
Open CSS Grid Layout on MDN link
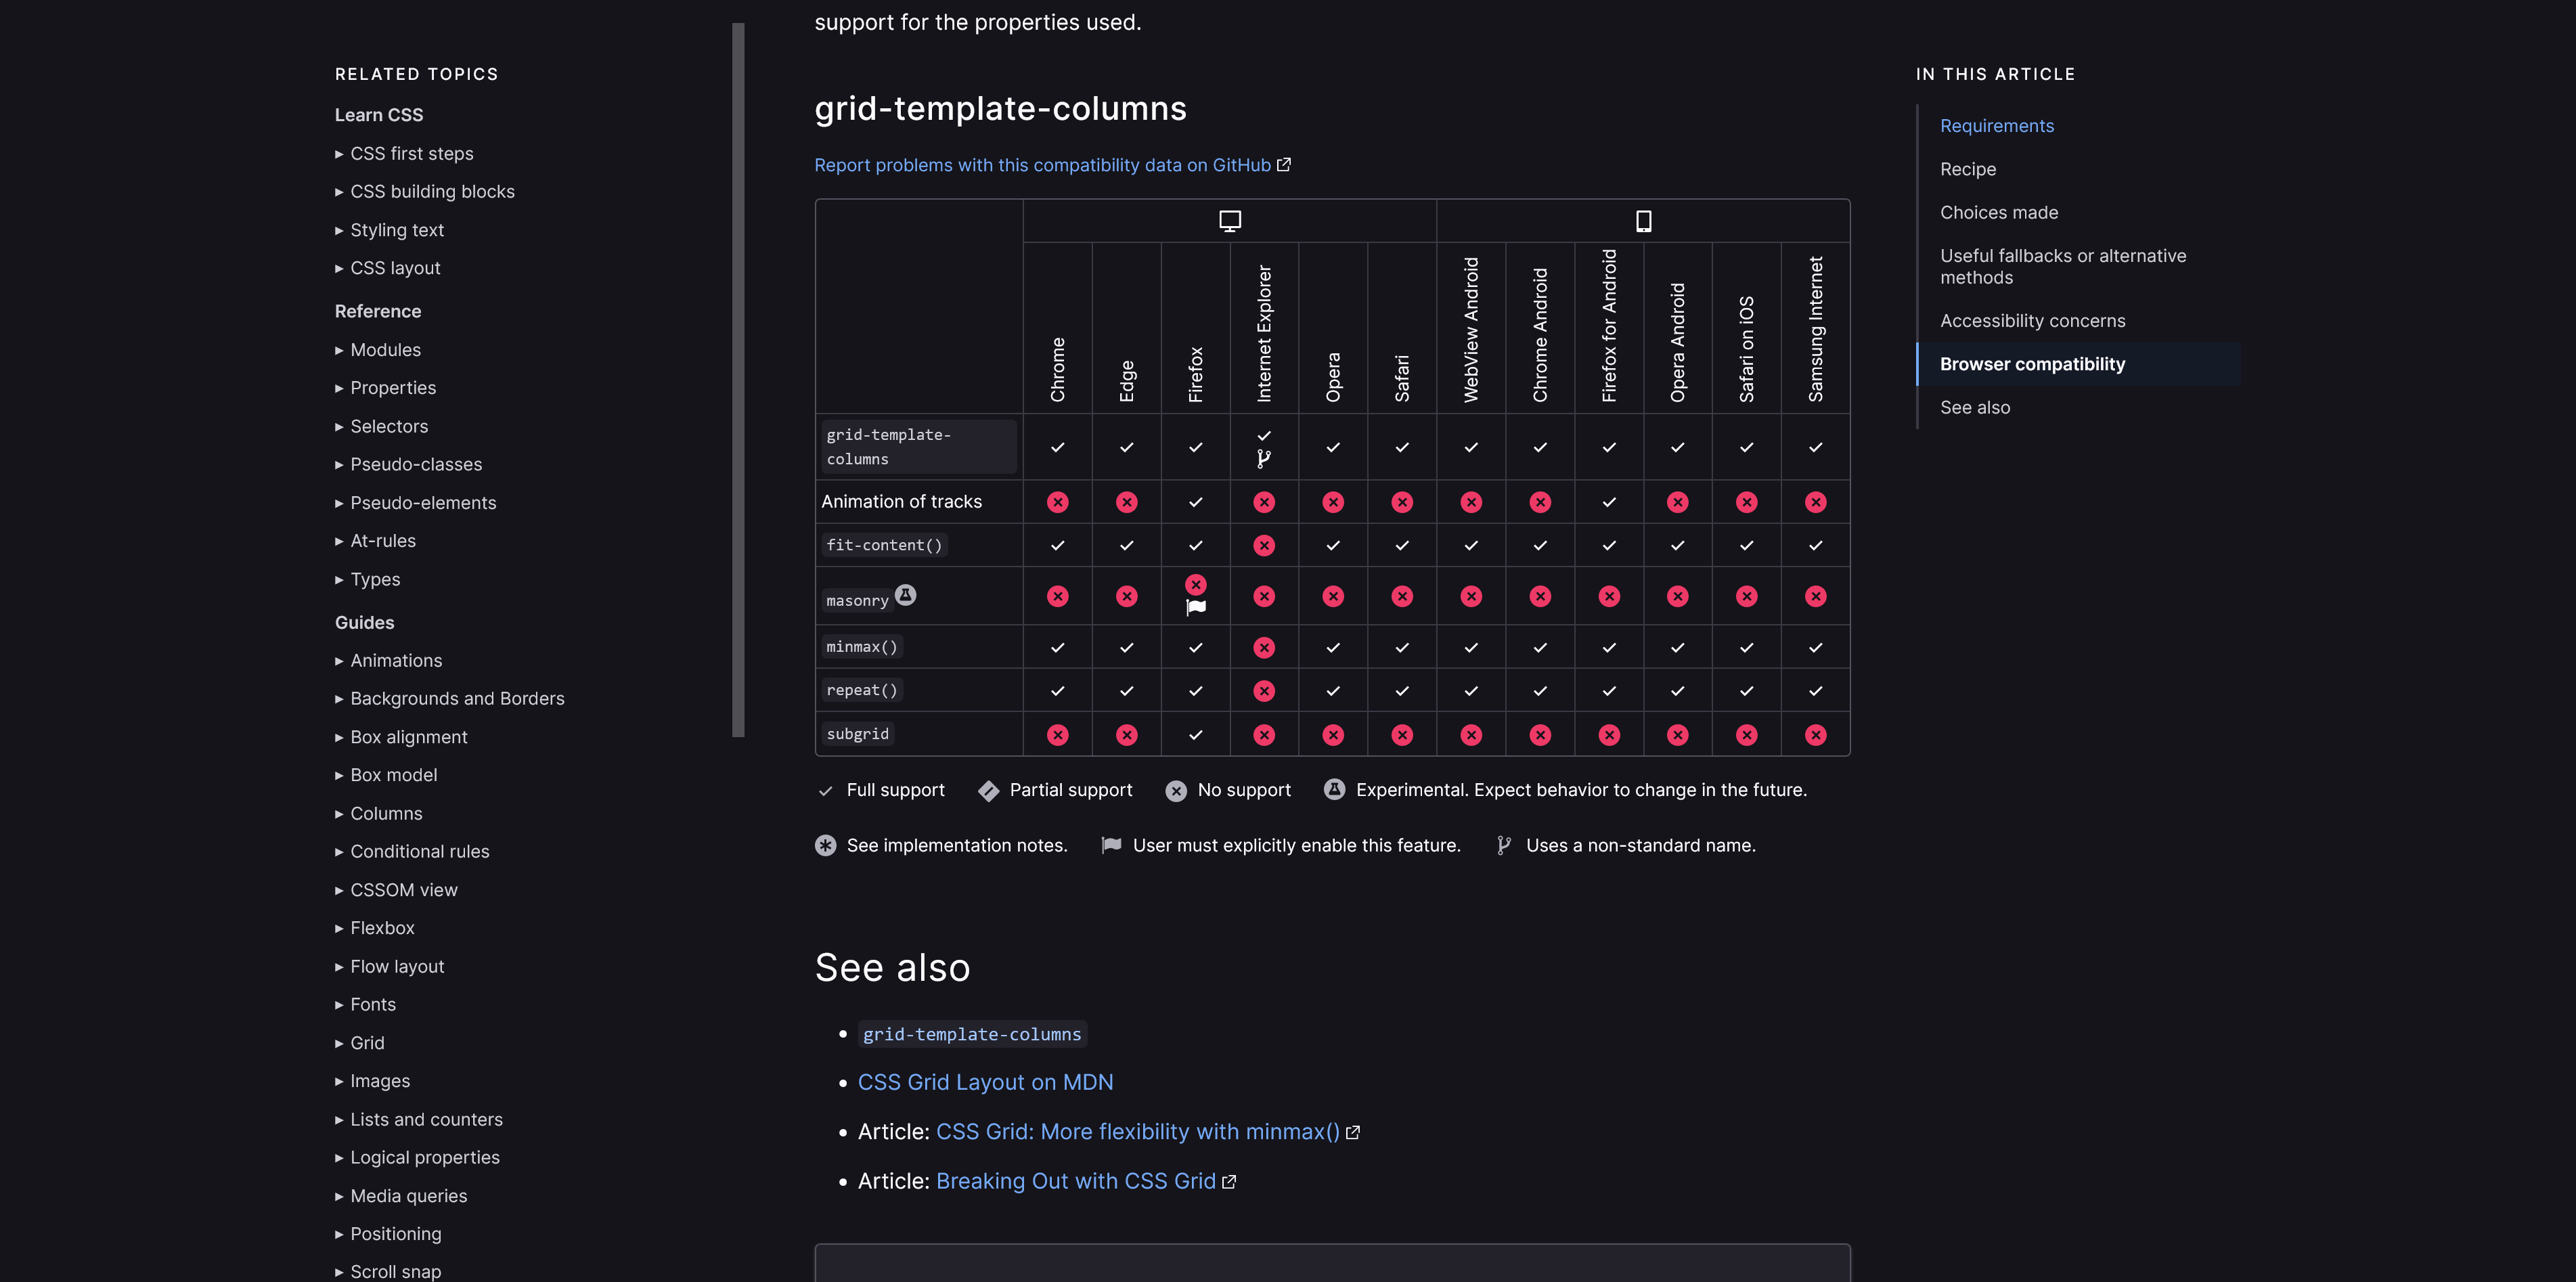coord(985,1082)
